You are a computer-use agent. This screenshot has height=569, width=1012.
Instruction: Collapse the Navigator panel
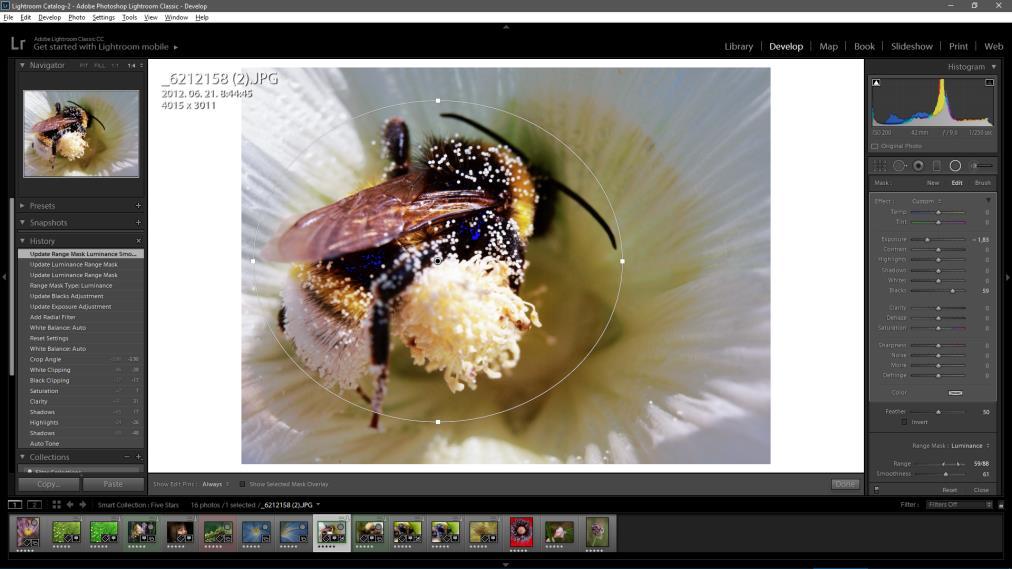tap(22, 65)
